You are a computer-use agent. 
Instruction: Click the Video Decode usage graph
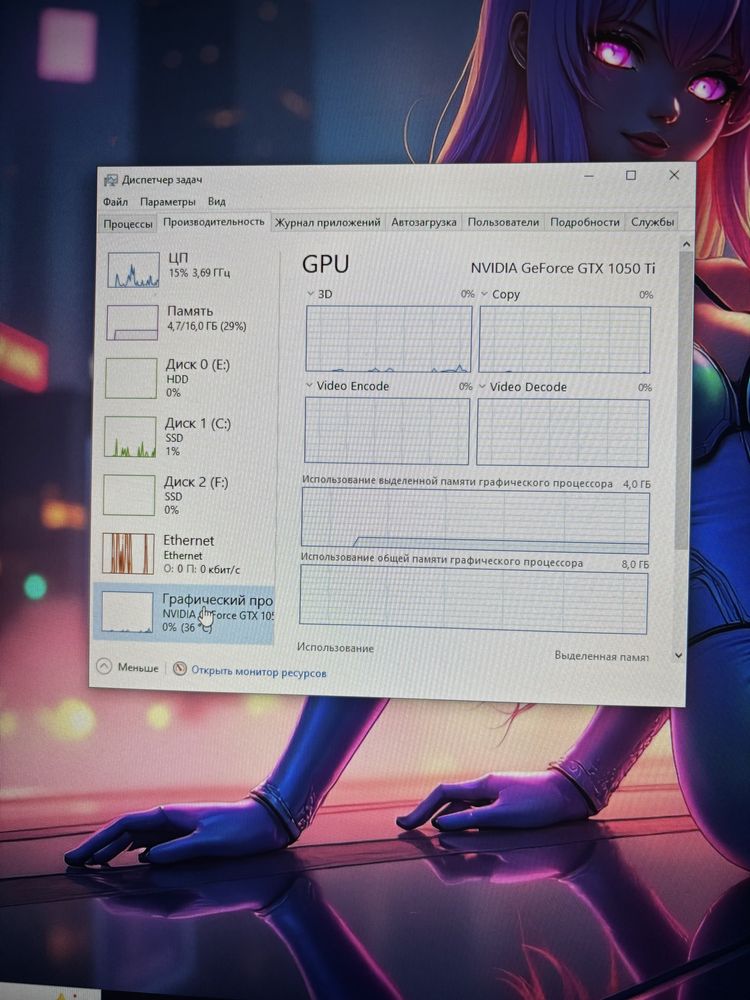(x=562, y=432)
